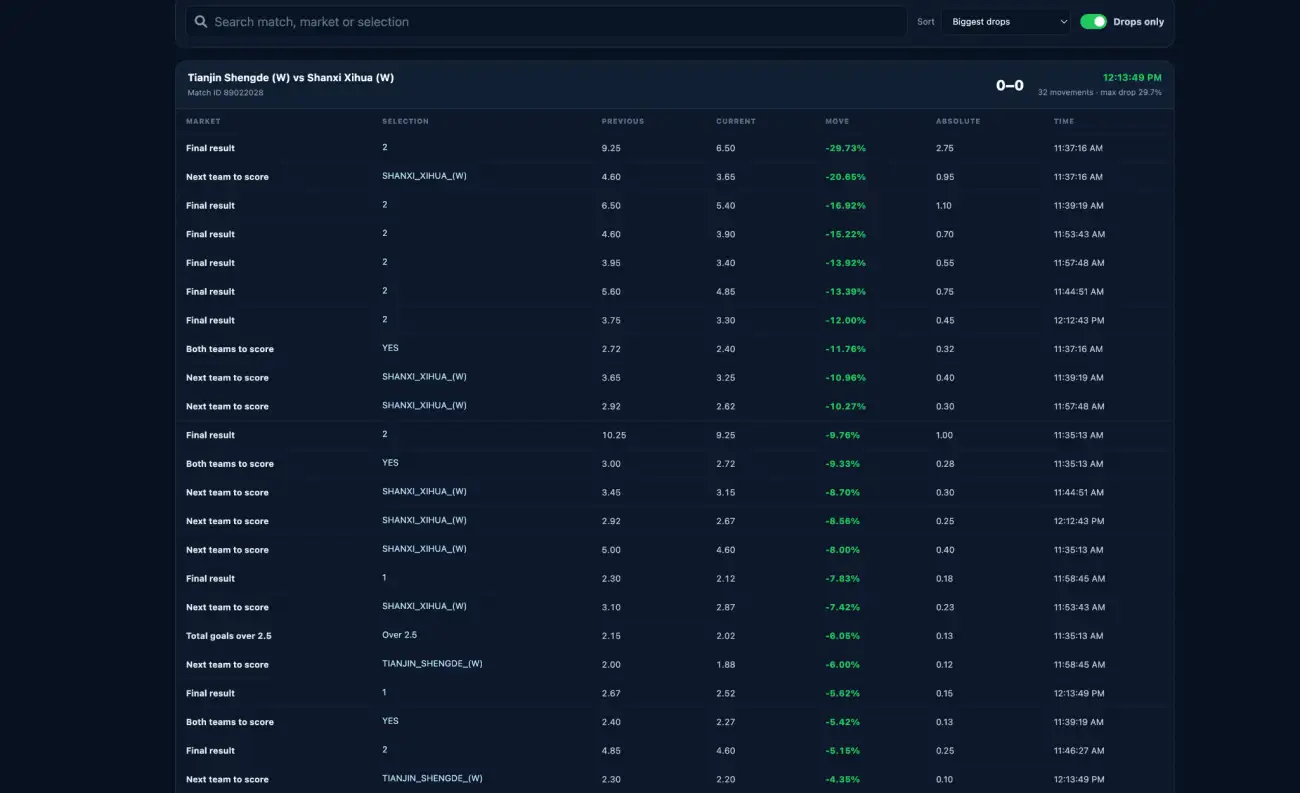This screenshot has width=1300, height=793.
Task: Click the current odds value 2.12
Action: [x=725, y=578]
